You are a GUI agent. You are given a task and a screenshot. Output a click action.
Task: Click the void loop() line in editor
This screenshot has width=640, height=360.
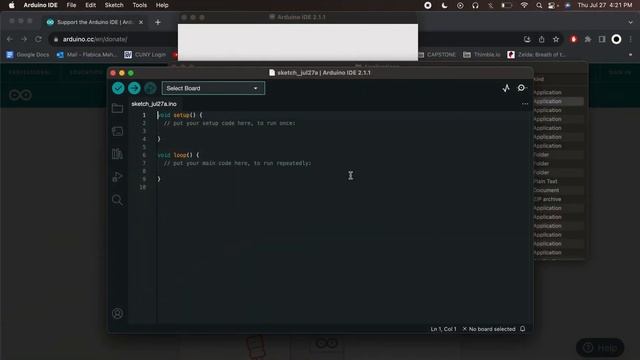[178, 155]
